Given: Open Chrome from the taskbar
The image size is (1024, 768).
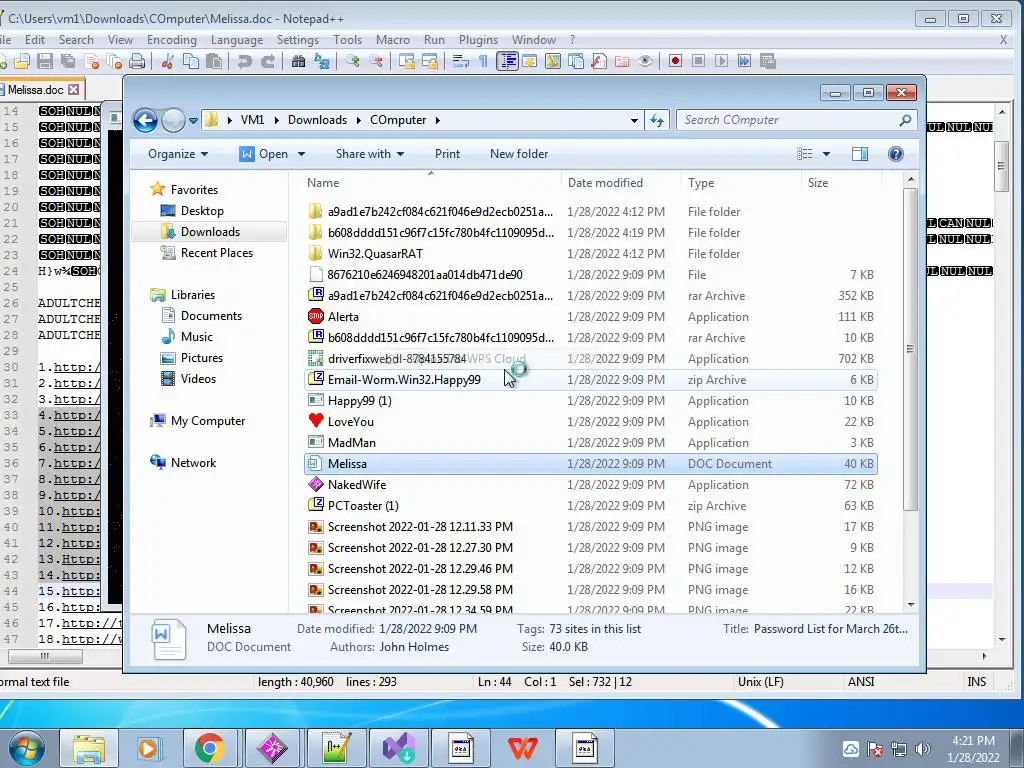Looking at the screenshot, I should click(209, 748).
